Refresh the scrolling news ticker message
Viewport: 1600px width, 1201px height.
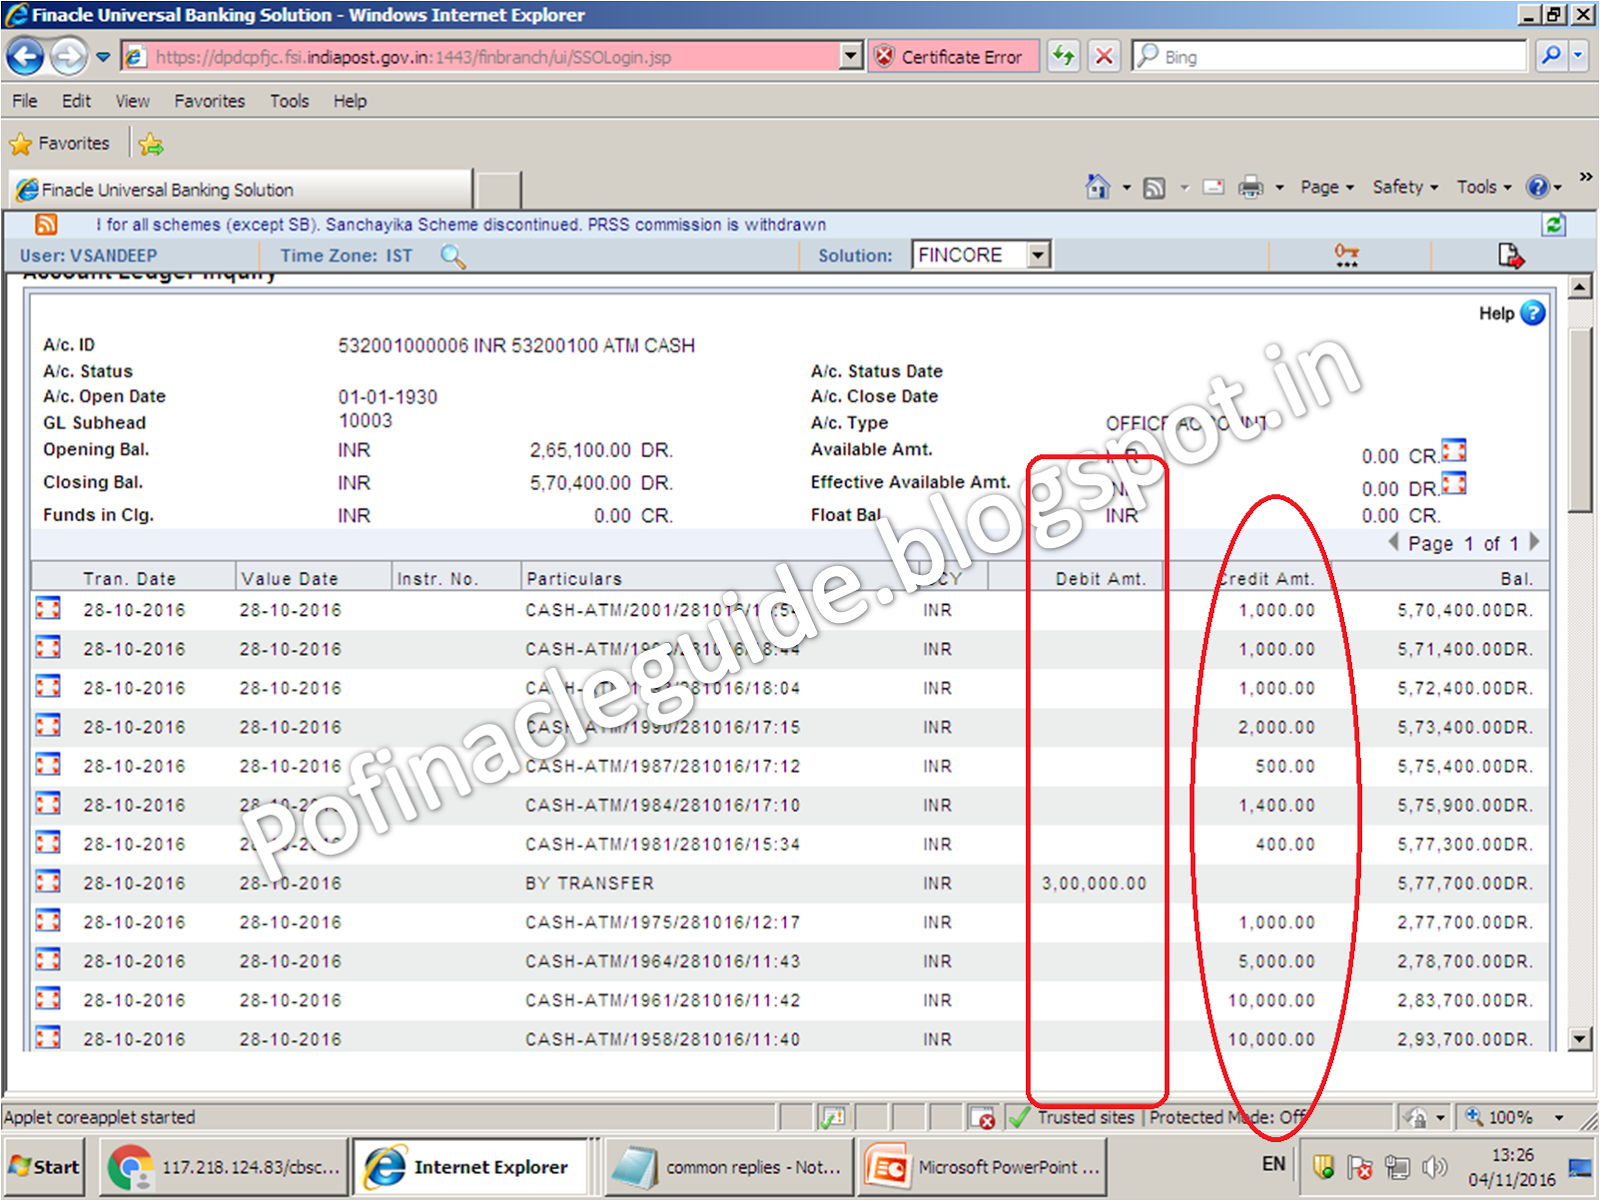click(1553, 224)
